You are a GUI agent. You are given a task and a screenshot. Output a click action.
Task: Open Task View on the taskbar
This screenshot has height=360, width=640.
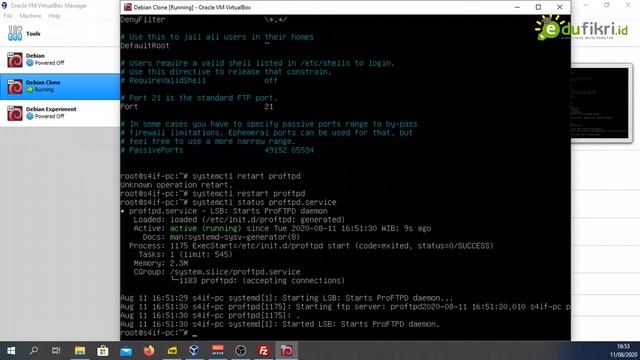[x=56, y=351]
